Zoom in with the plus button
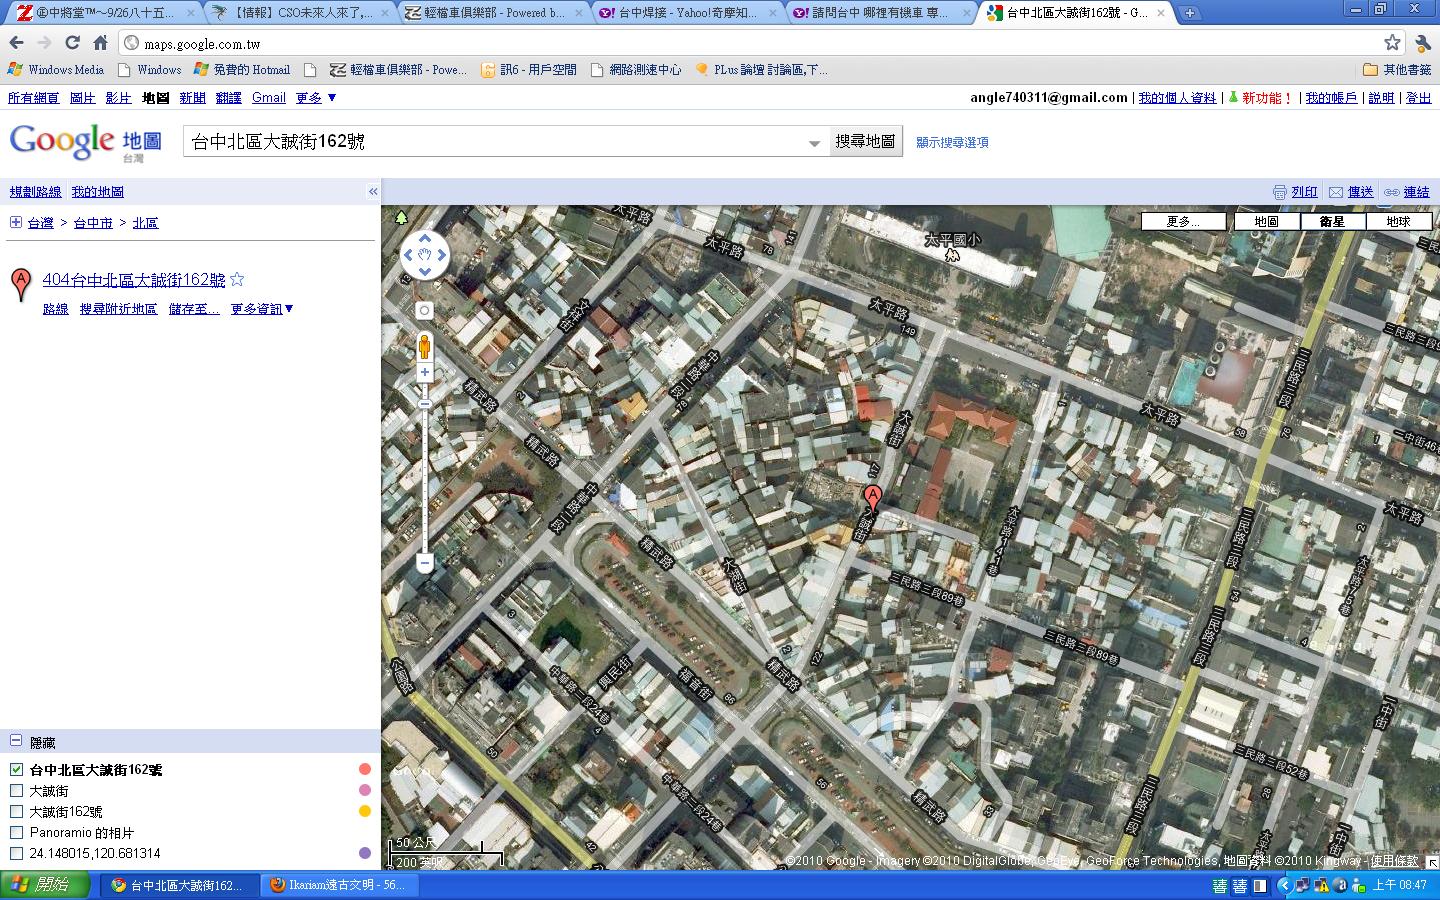 click(424, 372)
